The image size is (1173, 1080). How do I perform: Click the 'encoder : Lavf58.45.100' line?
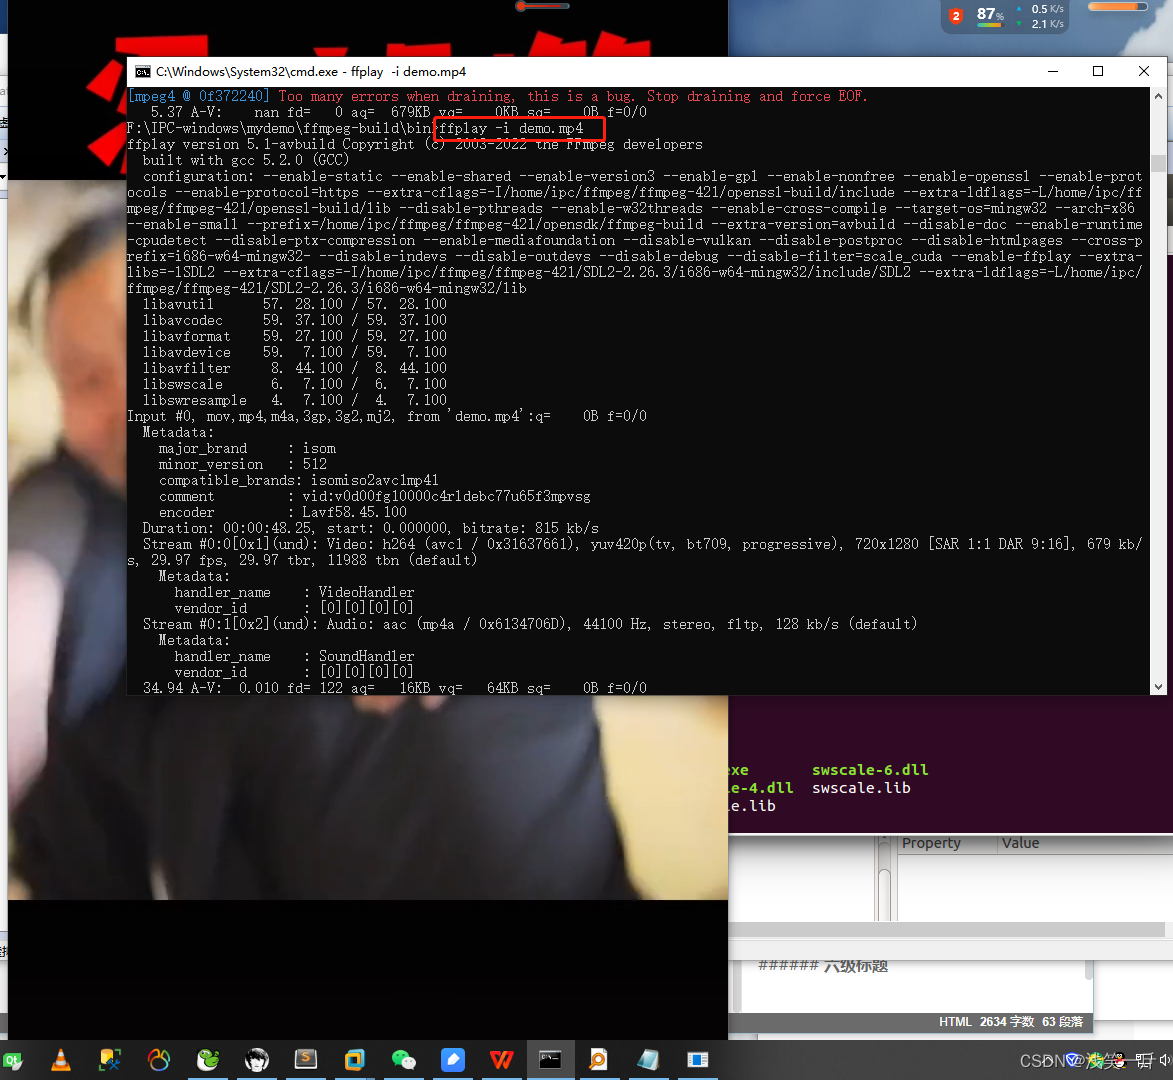pyautogui.click(x=283, y=512)
